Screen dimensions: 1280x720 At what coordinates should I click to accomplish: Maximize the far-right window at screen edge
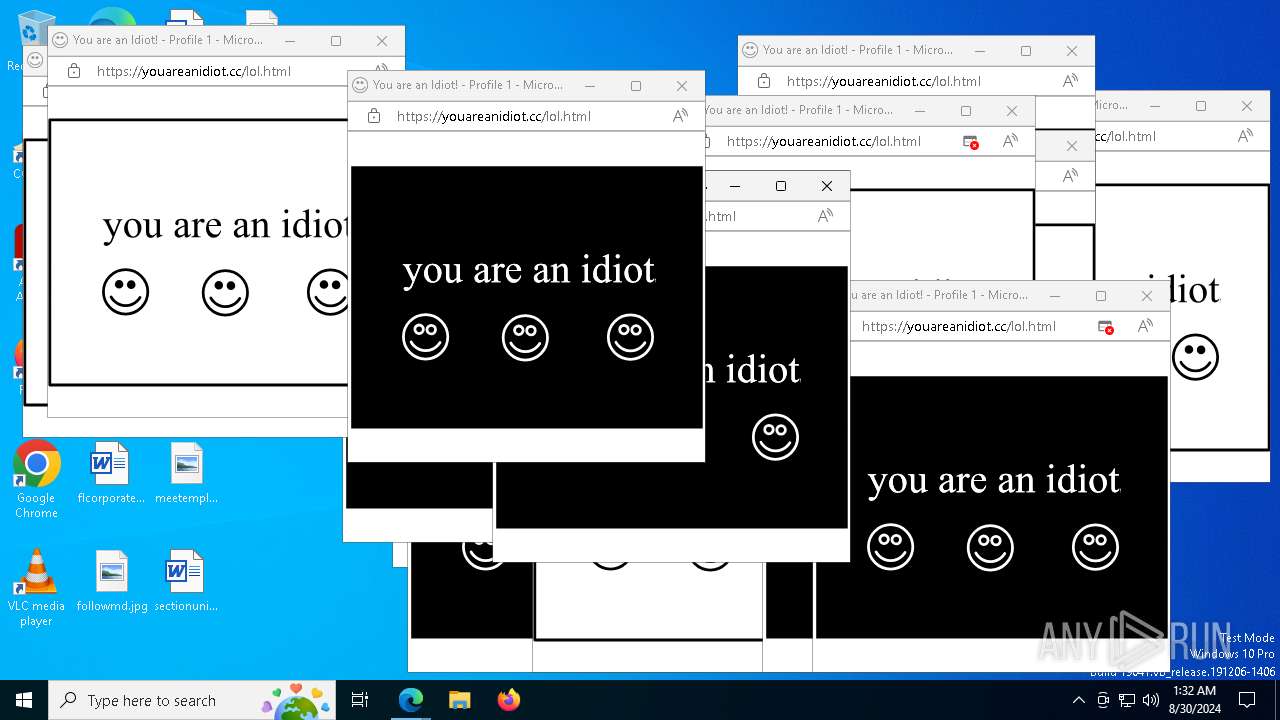coord(1201,106)
